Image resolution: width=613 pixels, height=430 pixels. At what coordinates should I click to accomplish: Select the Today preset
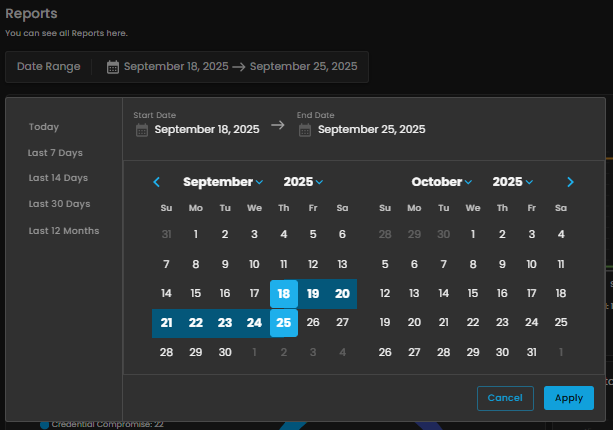[x=44, y=127]
